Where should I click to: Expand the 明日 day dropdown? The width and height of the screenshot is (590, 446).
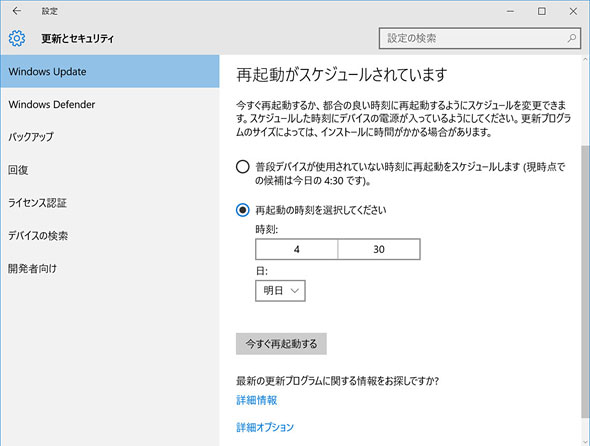[x=280, y=291]
